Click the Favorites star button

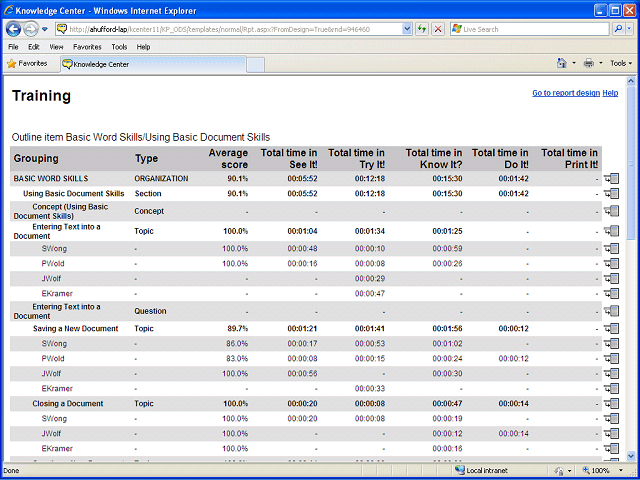27,64
